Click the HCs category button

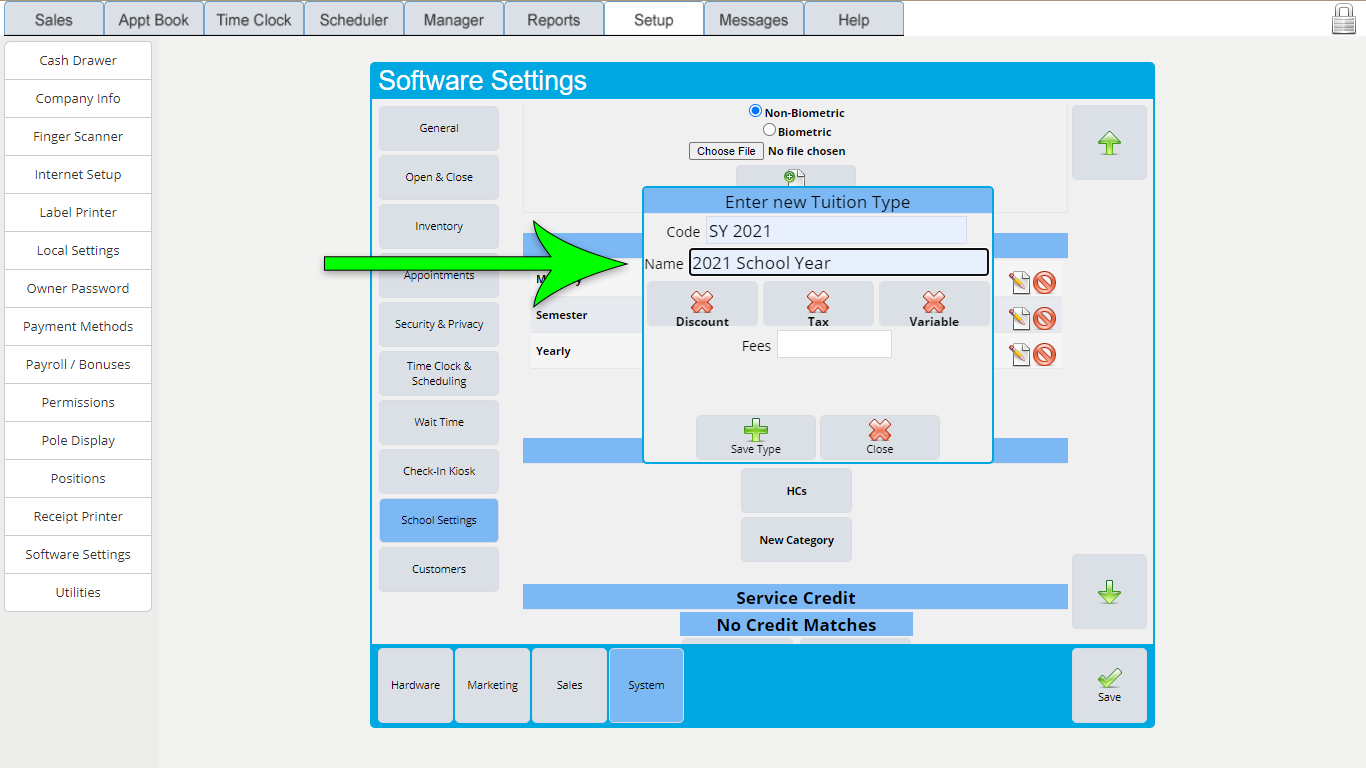click(796, 491)
